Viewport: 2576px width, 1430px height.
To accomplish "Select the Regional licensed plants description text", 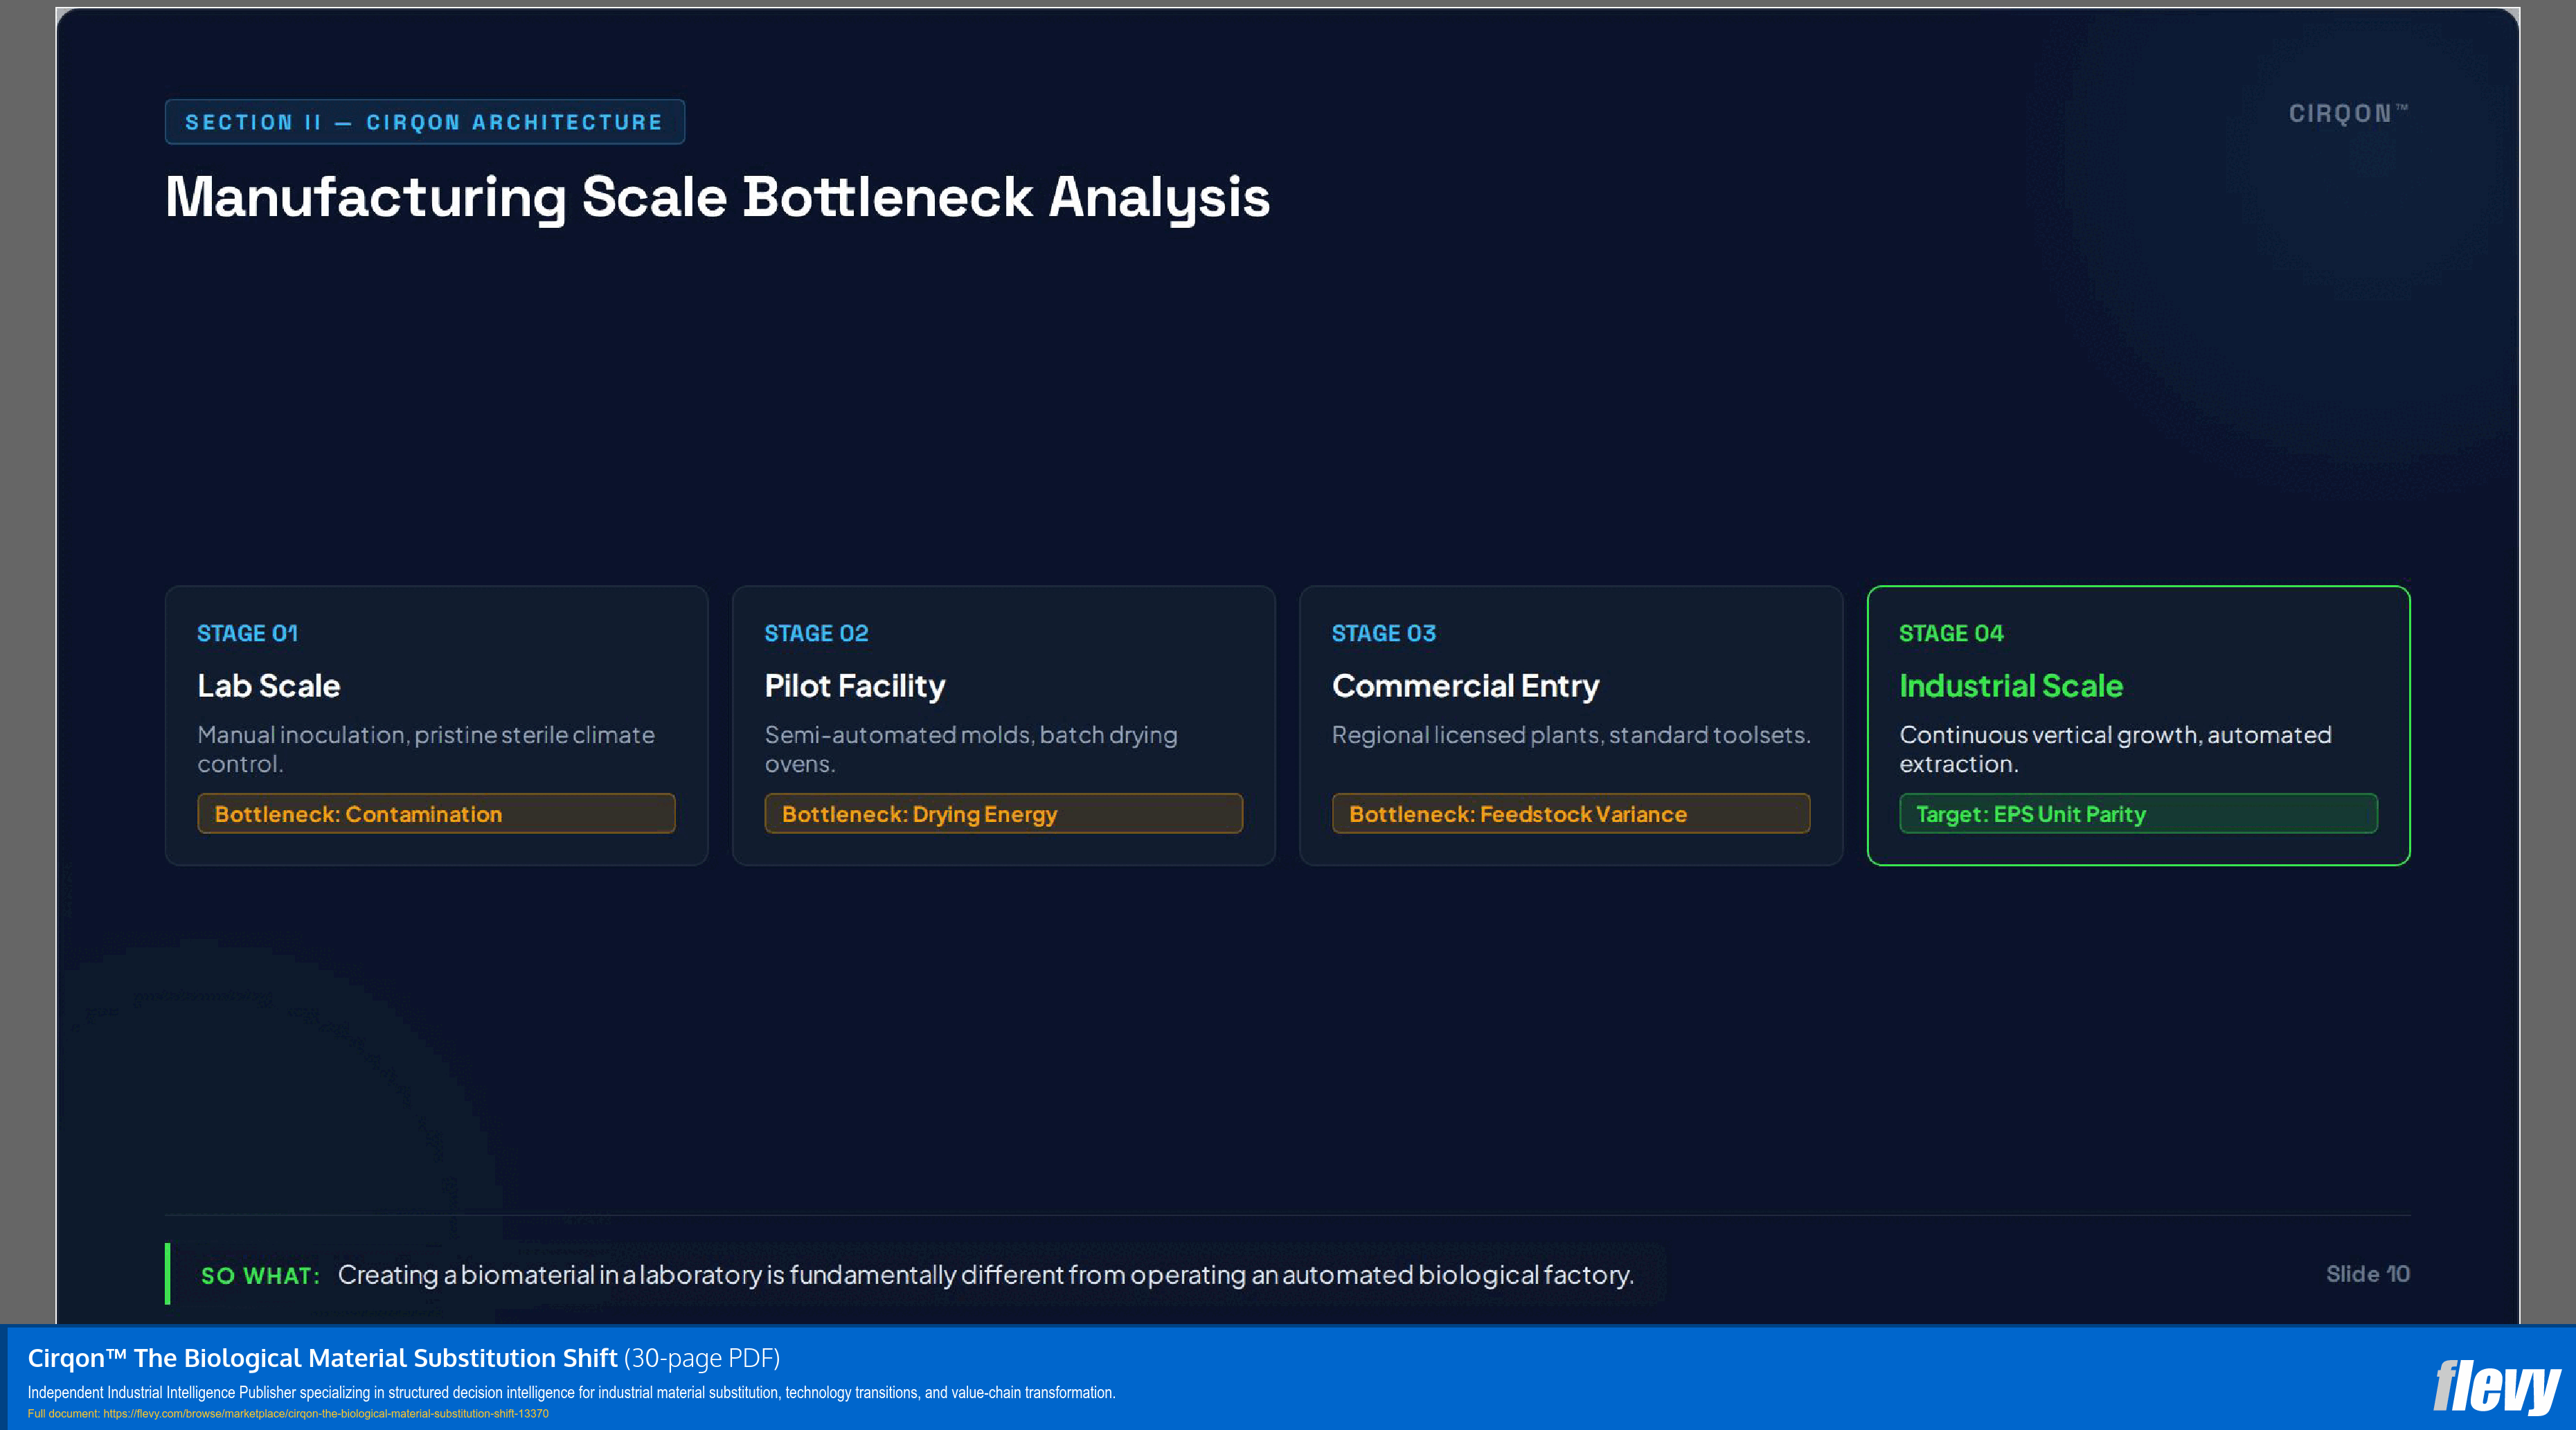I will pos(1571,735).
